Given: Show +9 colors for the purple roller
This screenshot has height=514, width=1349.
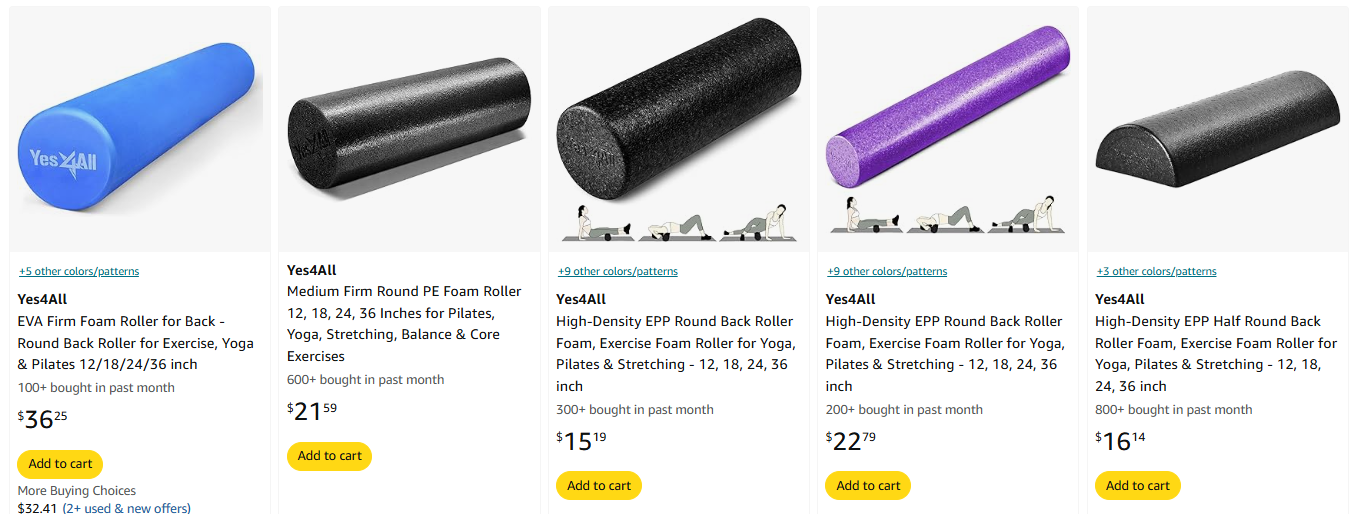Looking at the screenshot, I should (x=887, y=271).
